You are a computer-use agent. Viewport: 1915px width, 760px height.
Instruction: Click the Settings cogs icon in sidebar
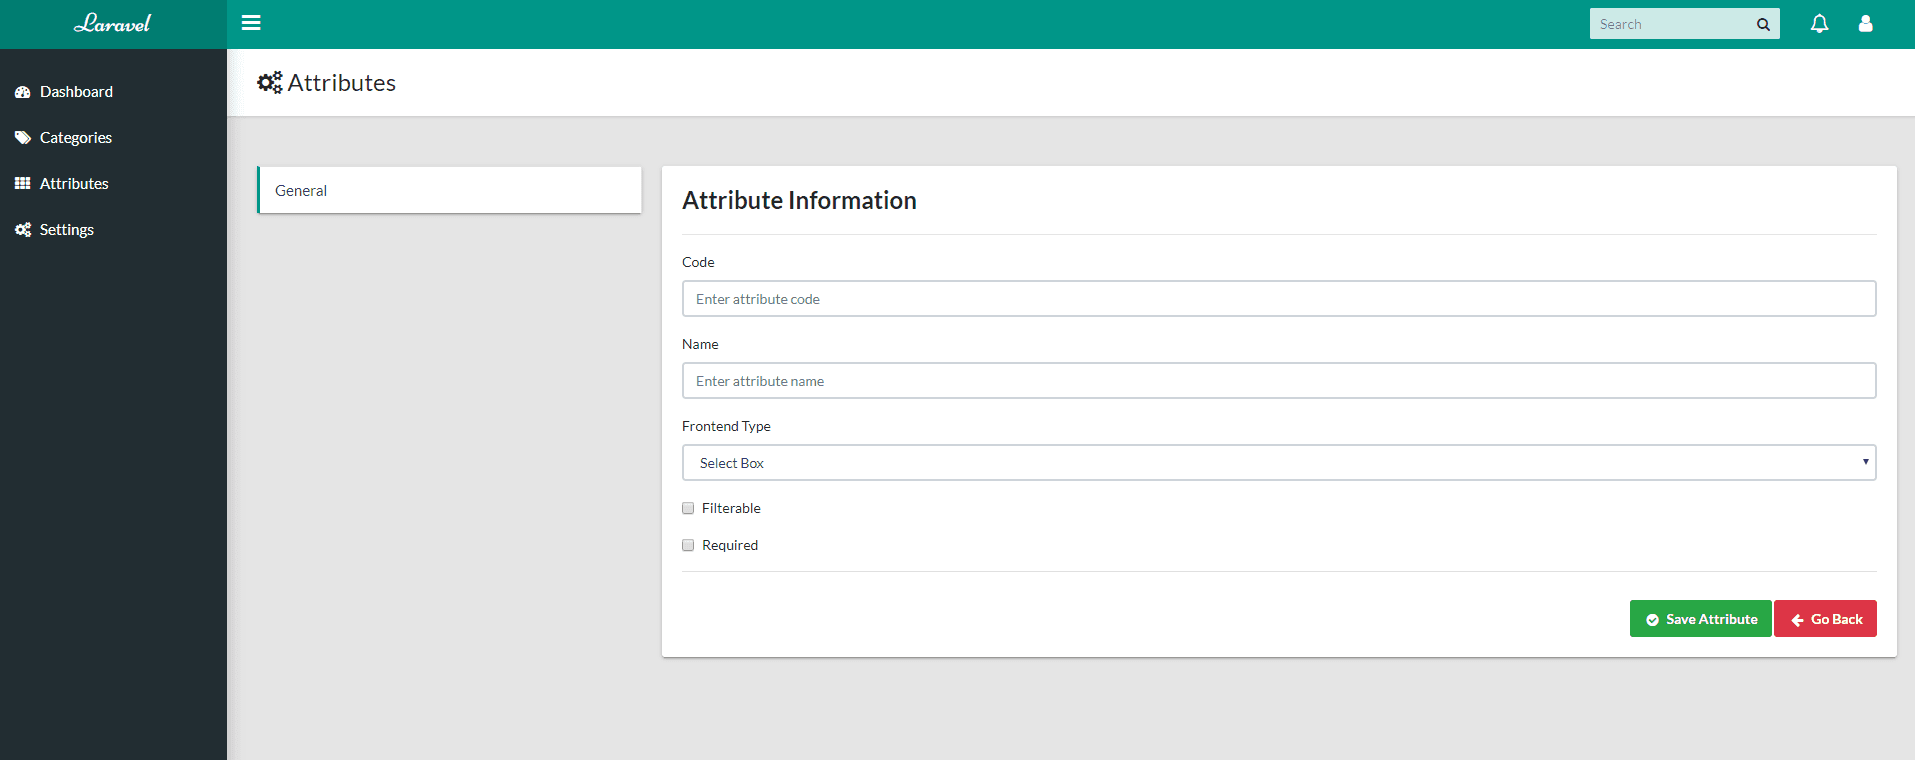click(23, 230)
